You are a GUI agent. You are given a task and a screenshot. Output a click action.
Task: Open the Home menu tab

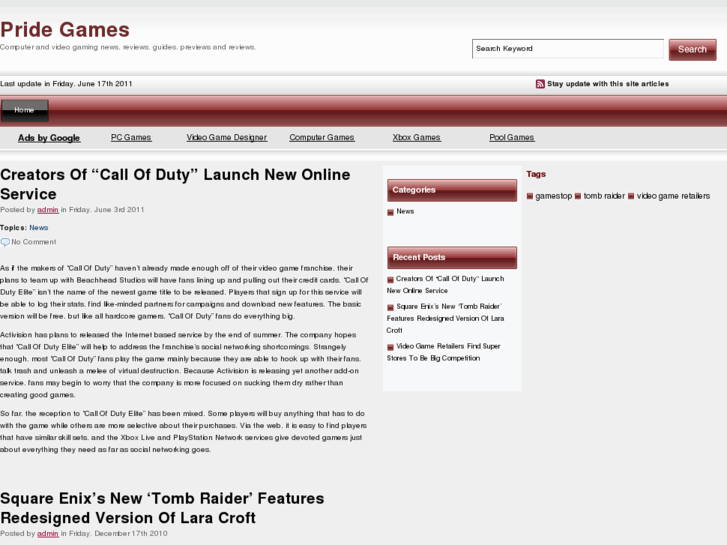[x=25, y=110]
